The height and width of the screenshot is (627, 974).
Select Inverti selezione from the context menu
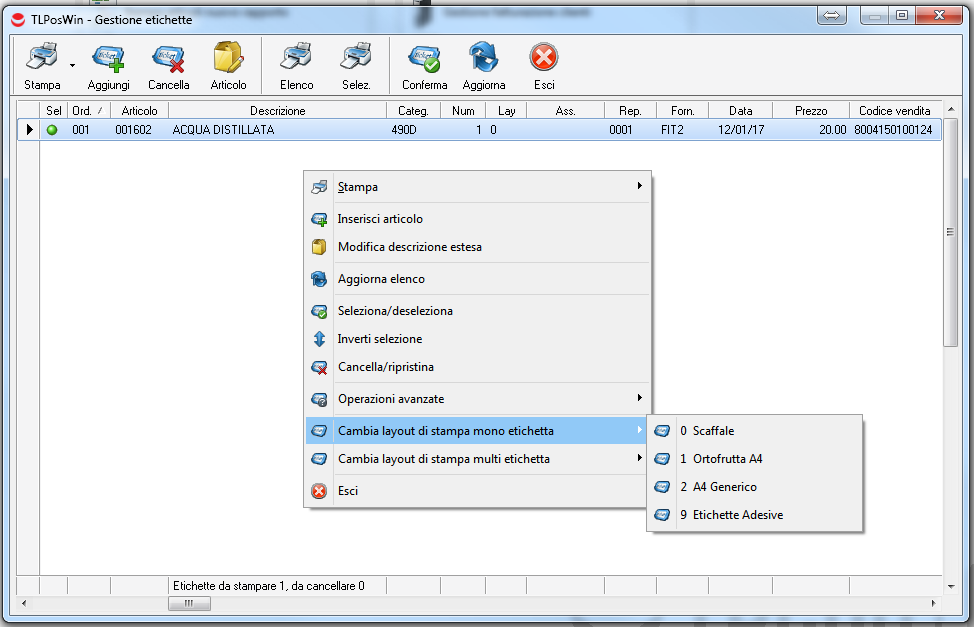click(x=380, y=339)
